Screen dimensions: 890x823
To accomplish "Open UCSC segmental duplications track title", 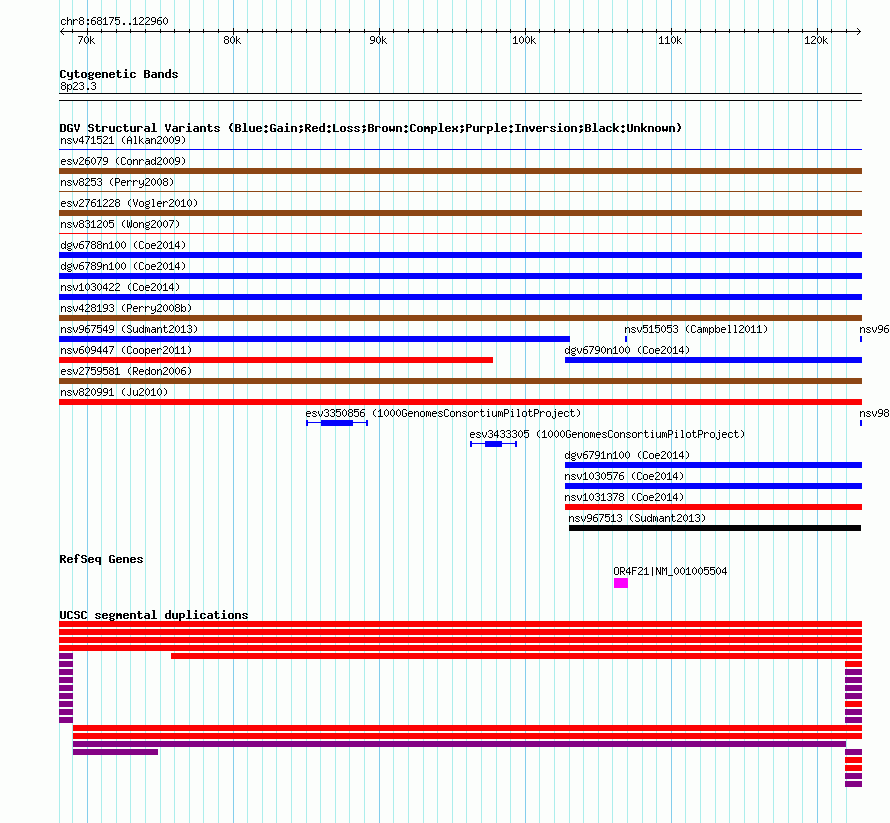I will coord(154,615).
